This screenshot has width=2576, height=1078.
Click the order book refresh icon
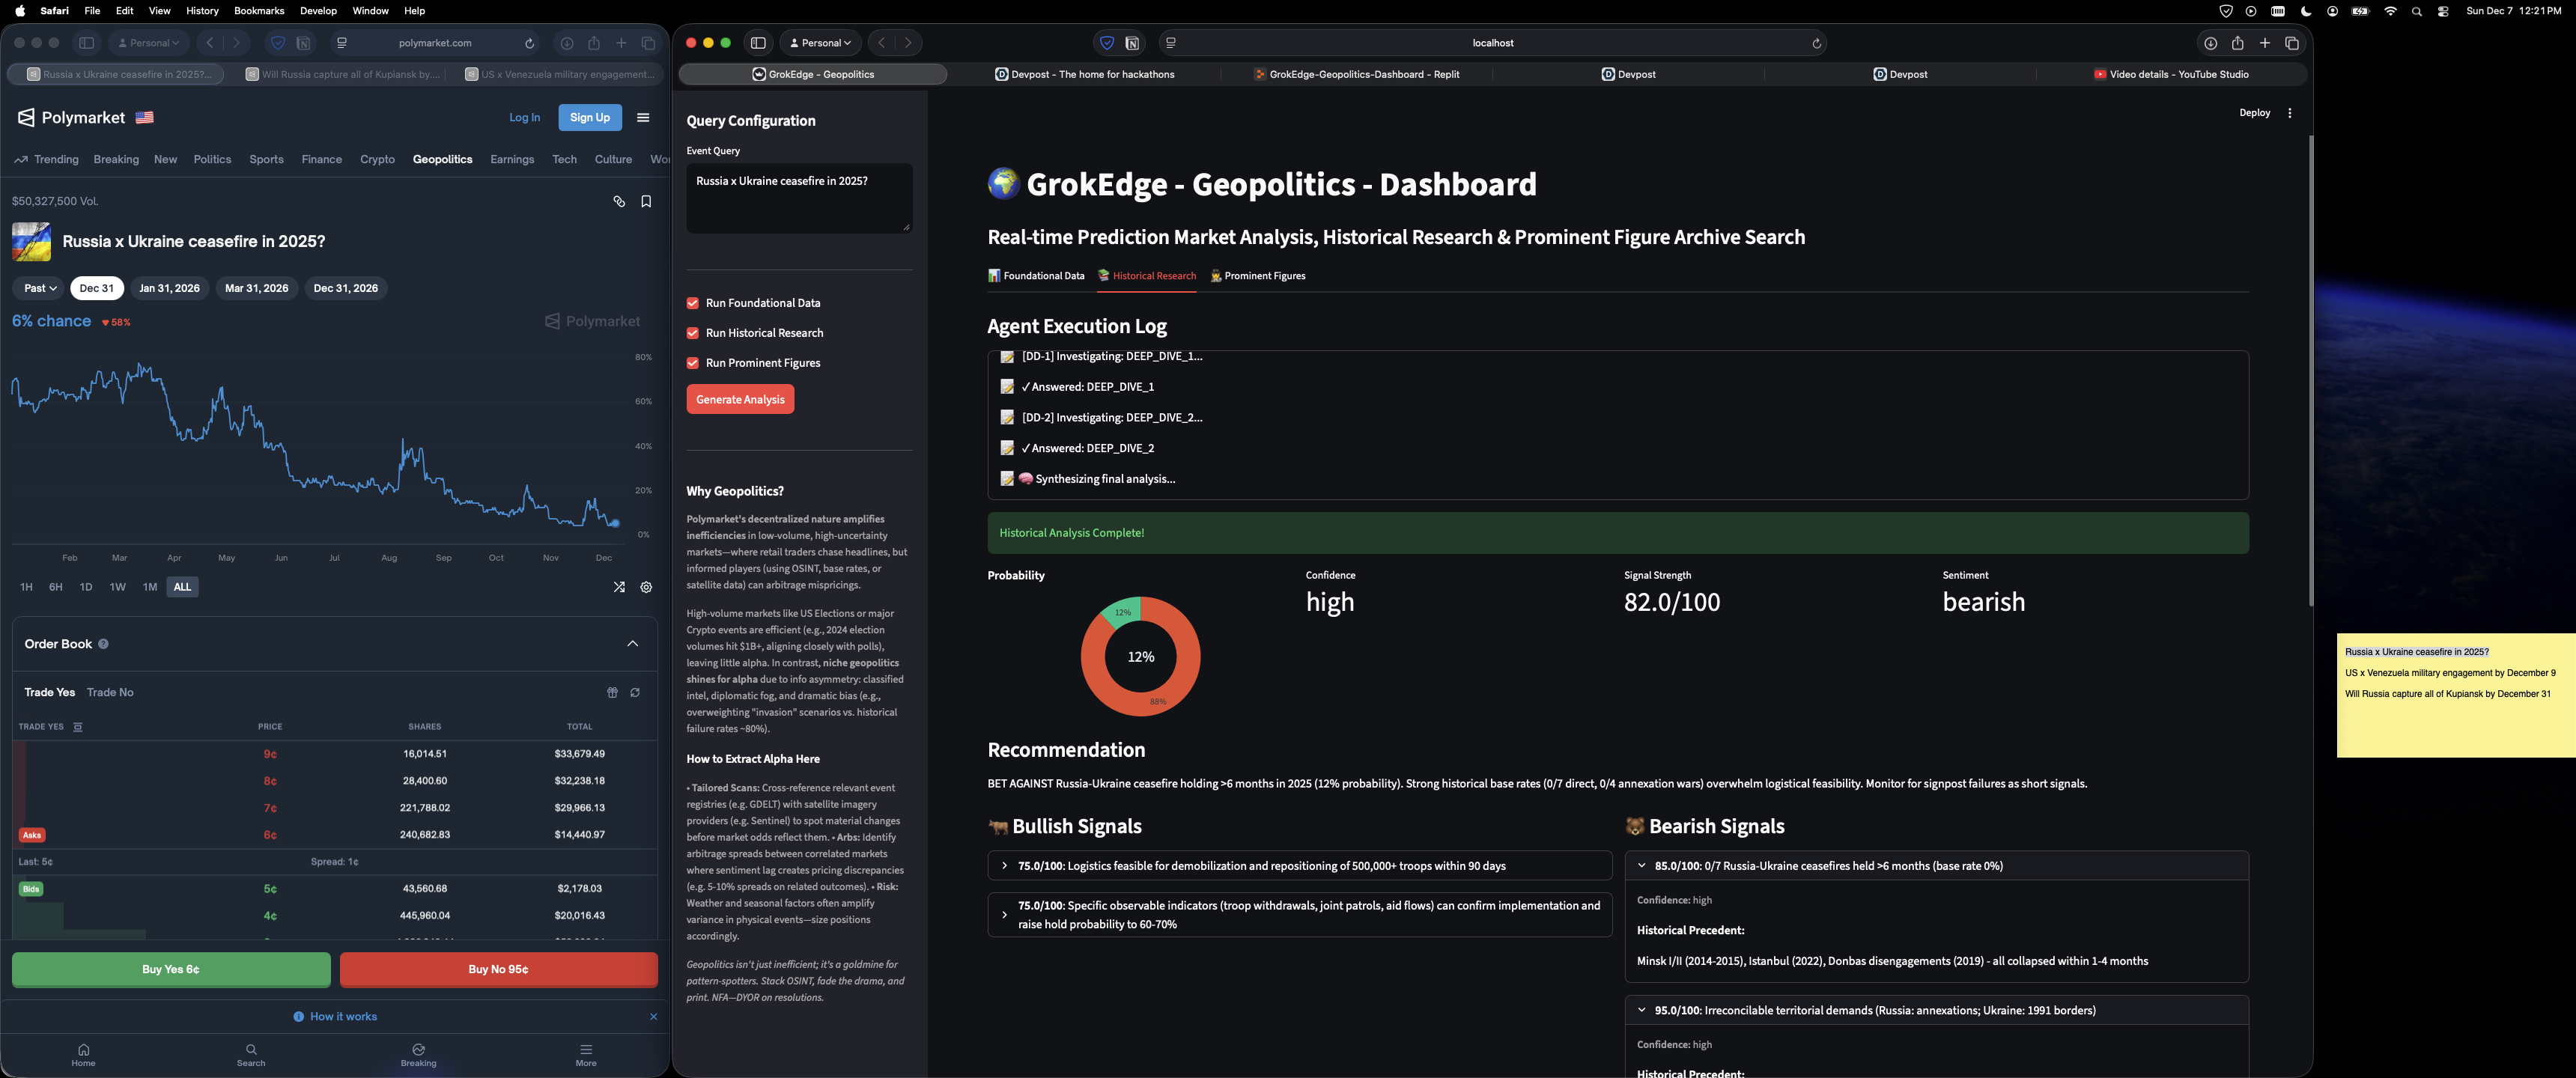[635, 692]
